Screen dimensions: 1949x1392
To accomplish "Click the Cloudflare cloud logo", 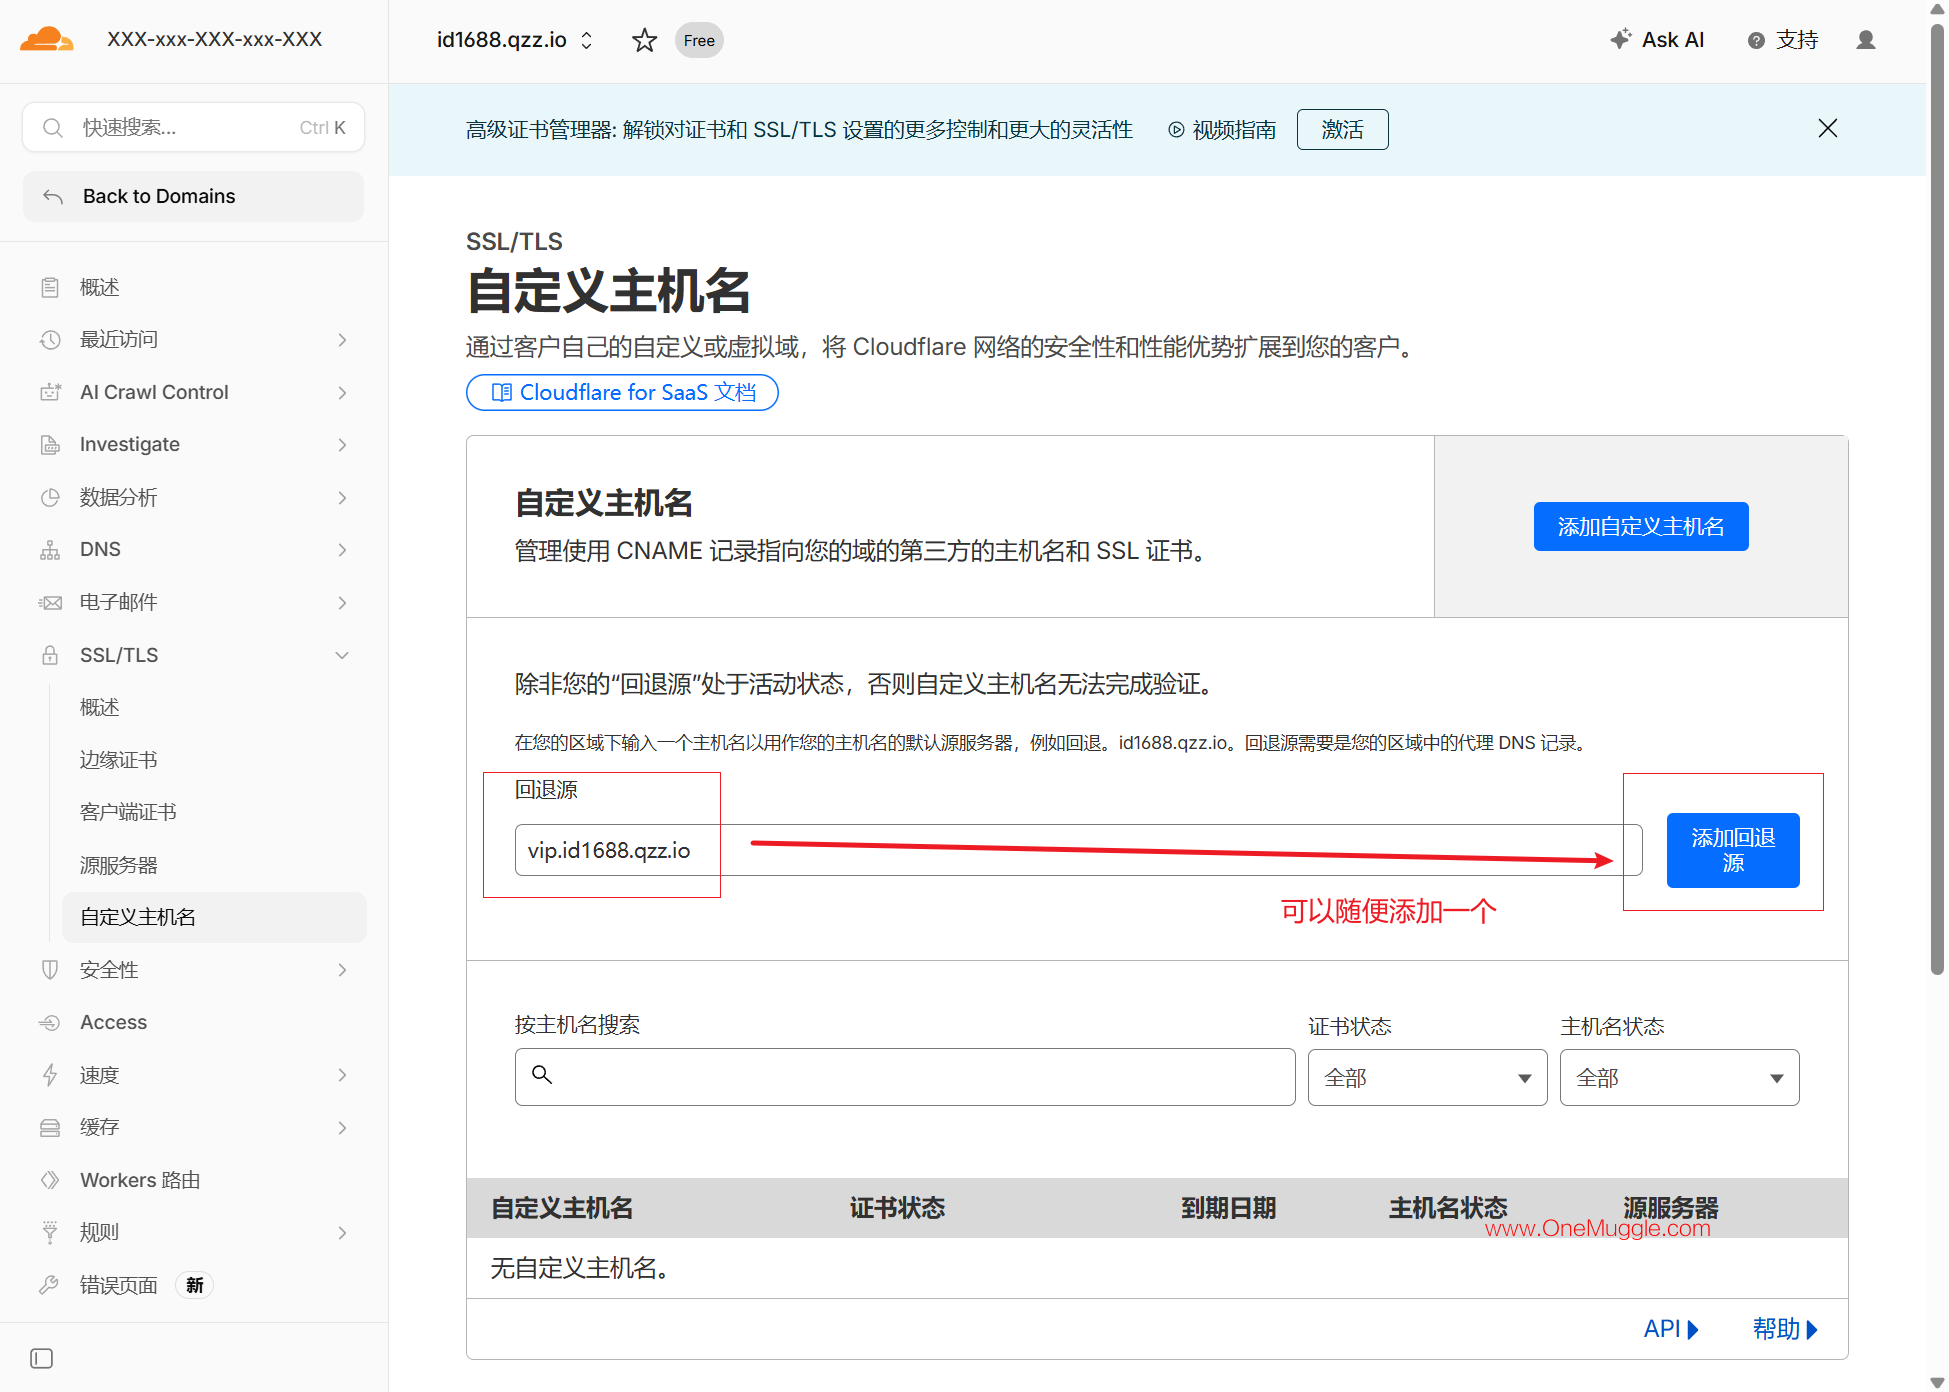I will pyautogui.click(x=46, y=40).
